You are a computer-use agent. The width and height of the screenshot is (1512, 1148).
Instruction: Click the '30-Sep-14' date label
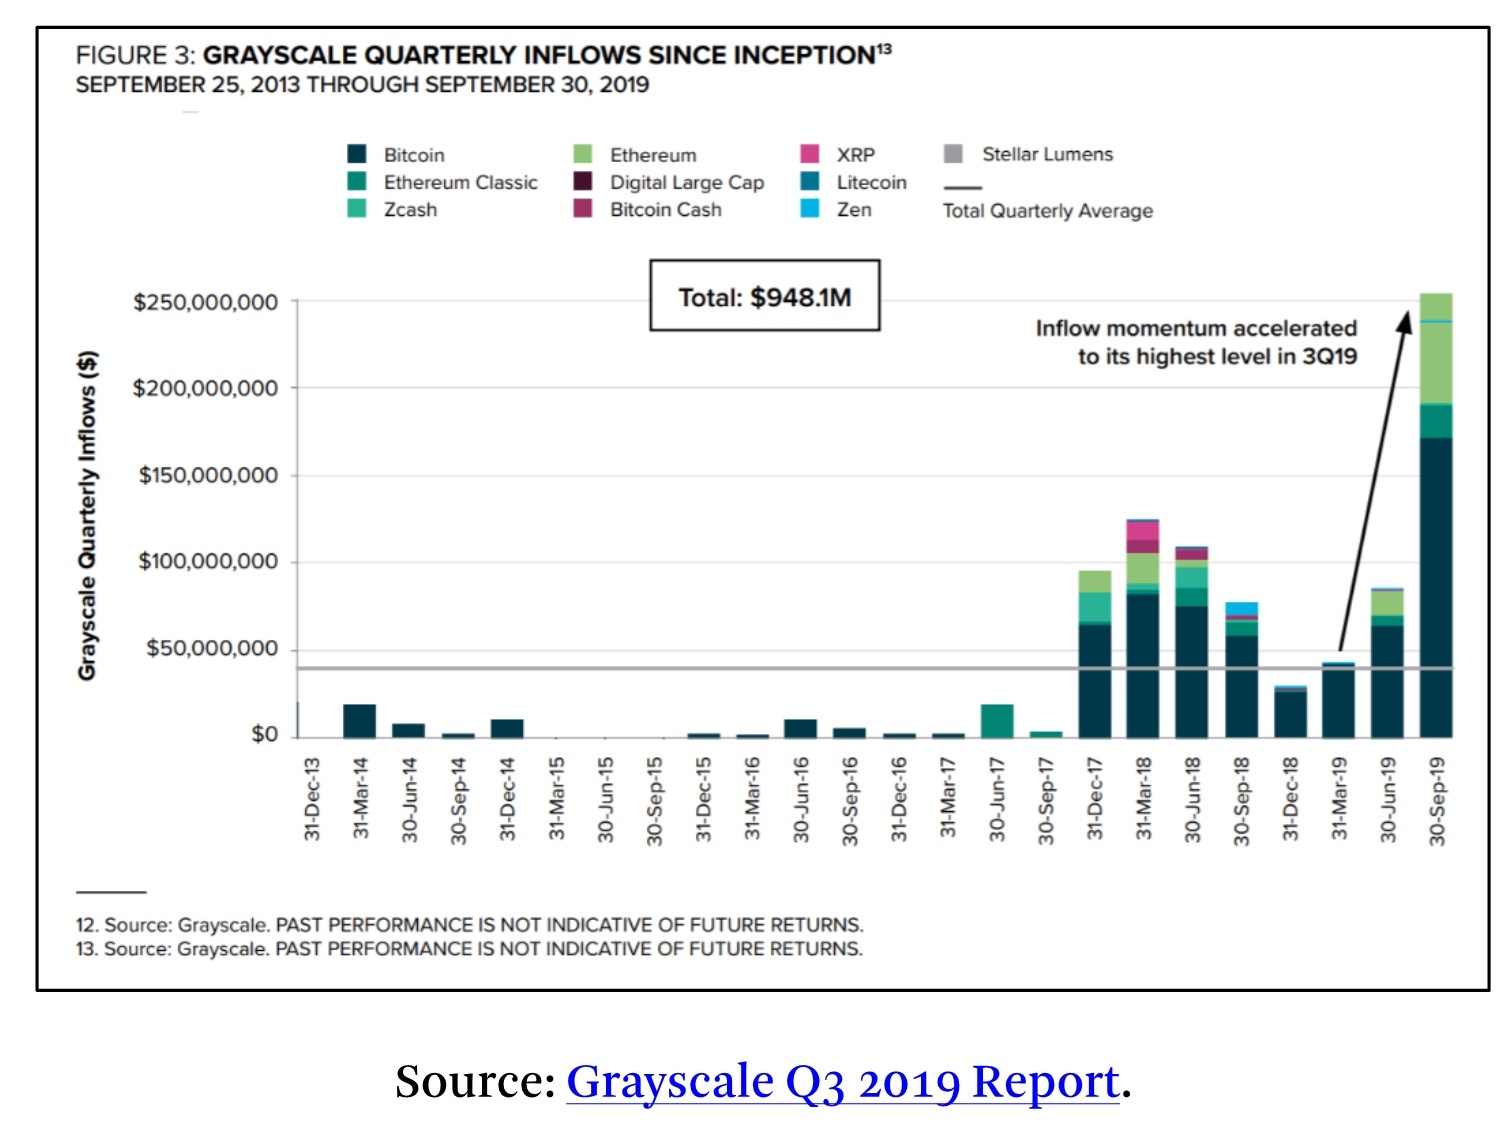[x=459, y=801]
